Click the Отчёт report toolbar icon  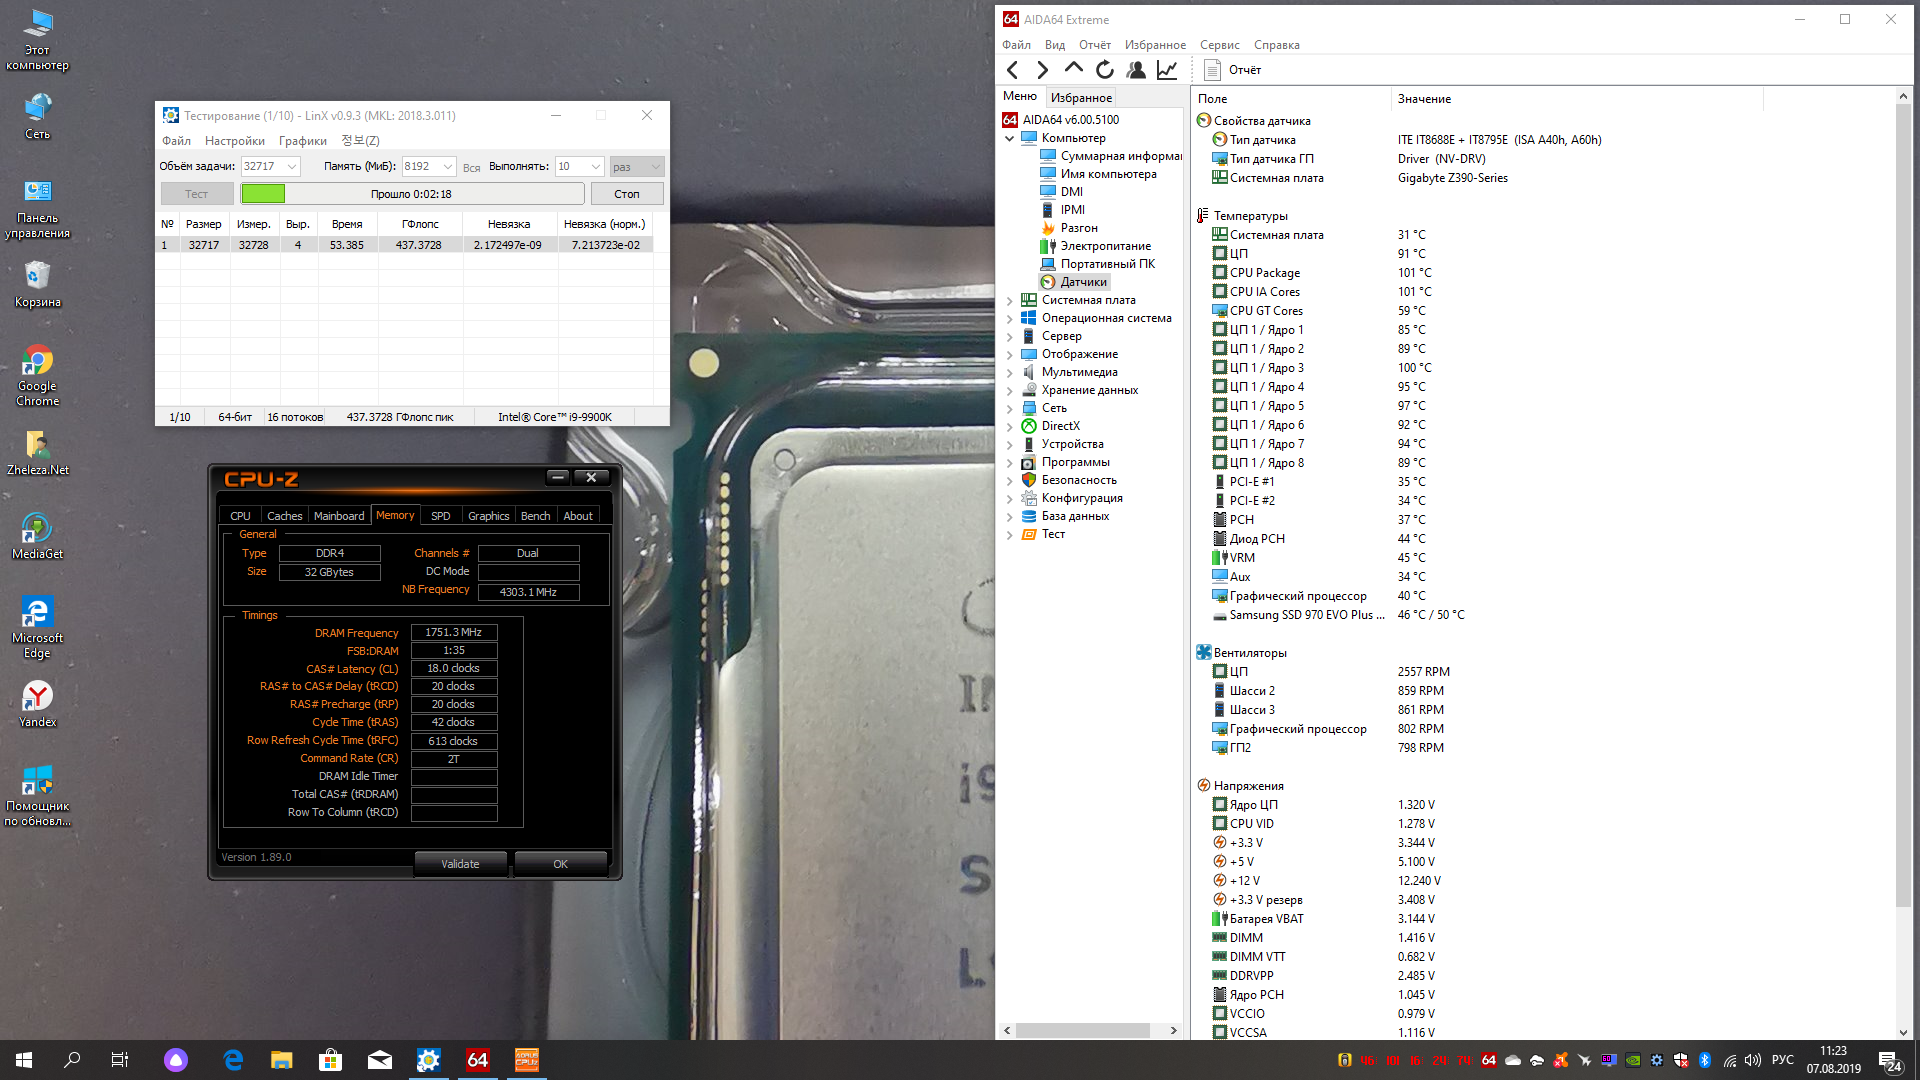(1212, 70)
